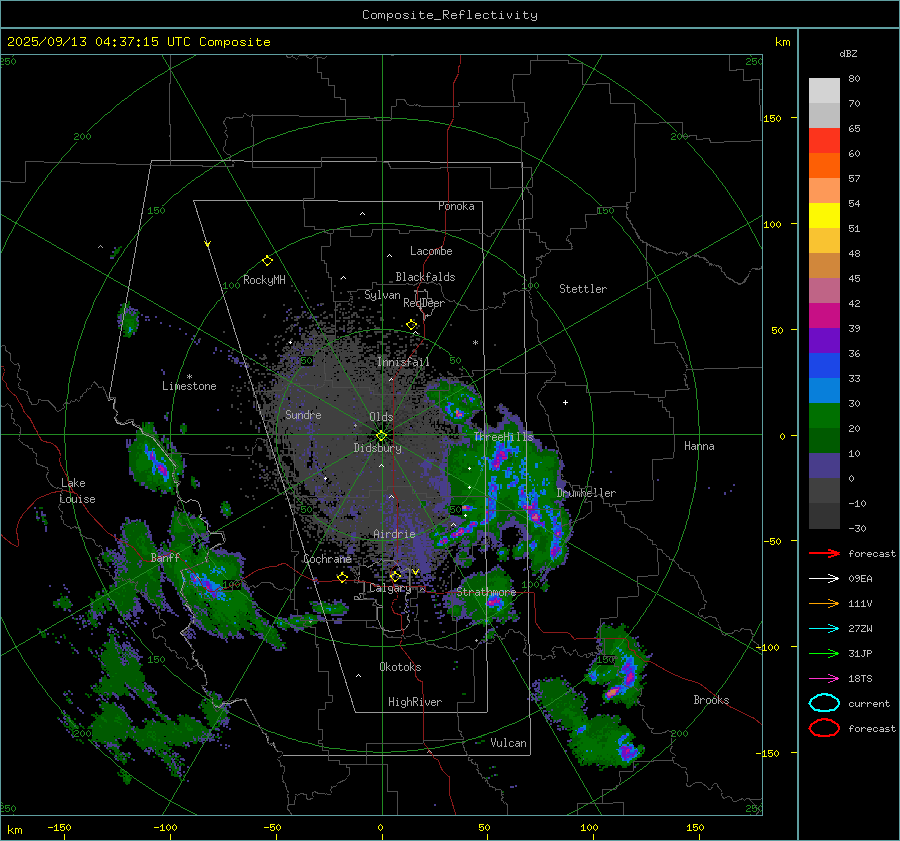This screenshot has width=900, height=841.
Task: Select the orange 57–60 dBZ swatch
Action: (x=824, y=166)
